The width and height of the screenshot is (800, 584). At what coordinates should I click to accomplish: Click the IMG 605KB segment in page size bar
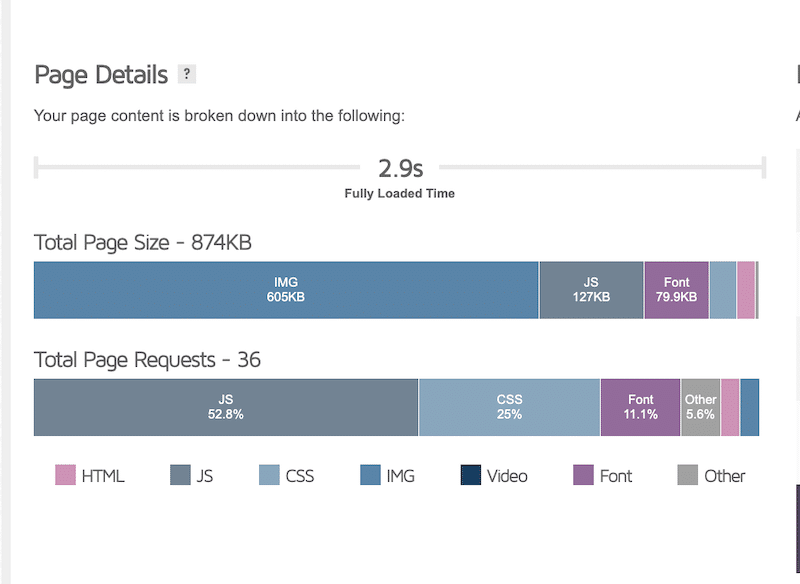pyautogui.click(x=286, y=290)
